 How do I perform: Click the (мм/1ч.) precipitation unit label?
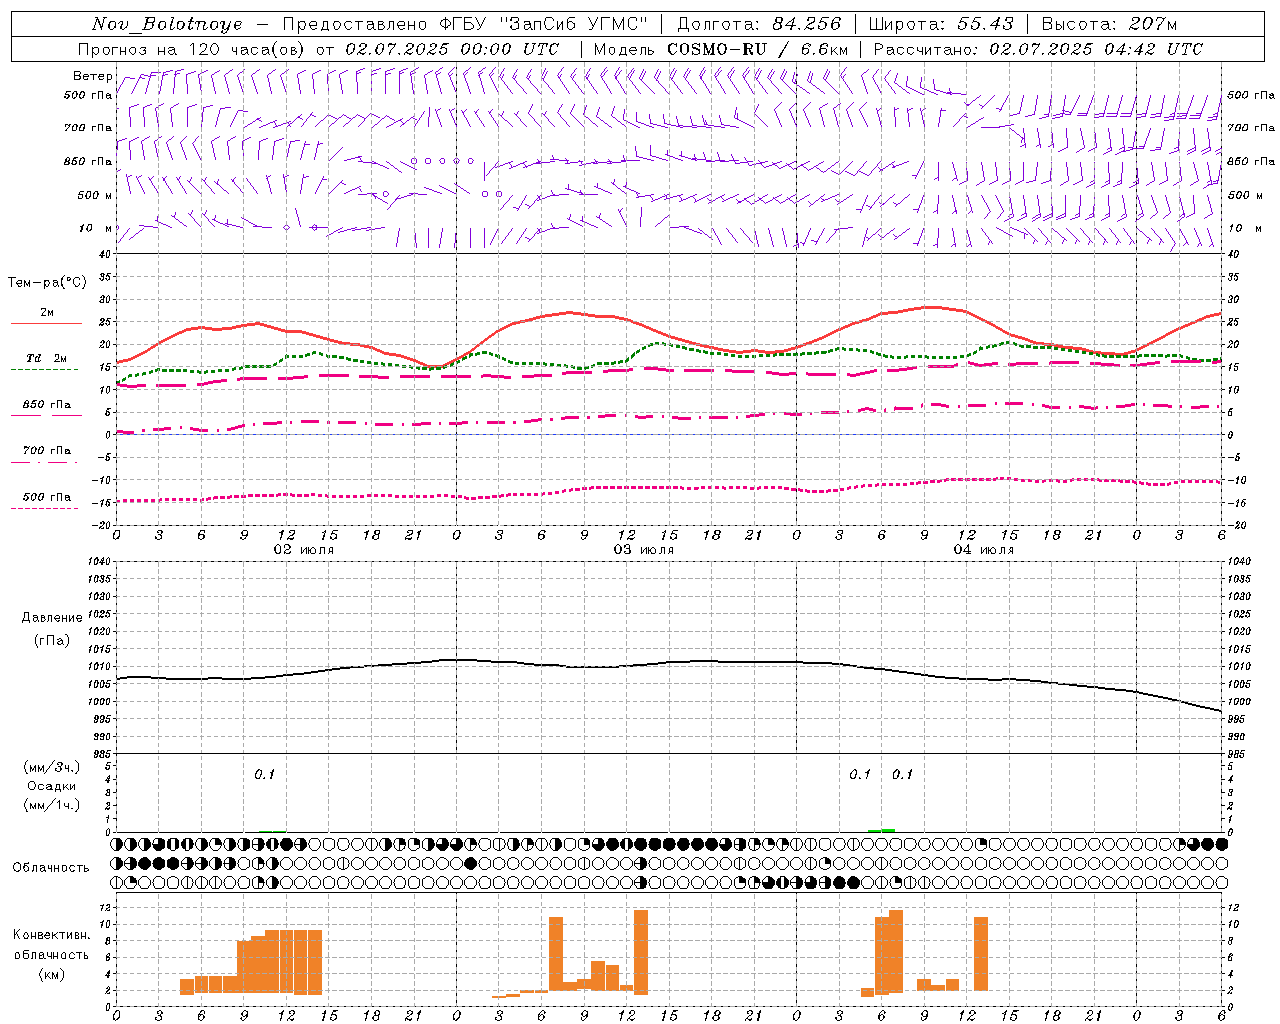coord(52,805)
